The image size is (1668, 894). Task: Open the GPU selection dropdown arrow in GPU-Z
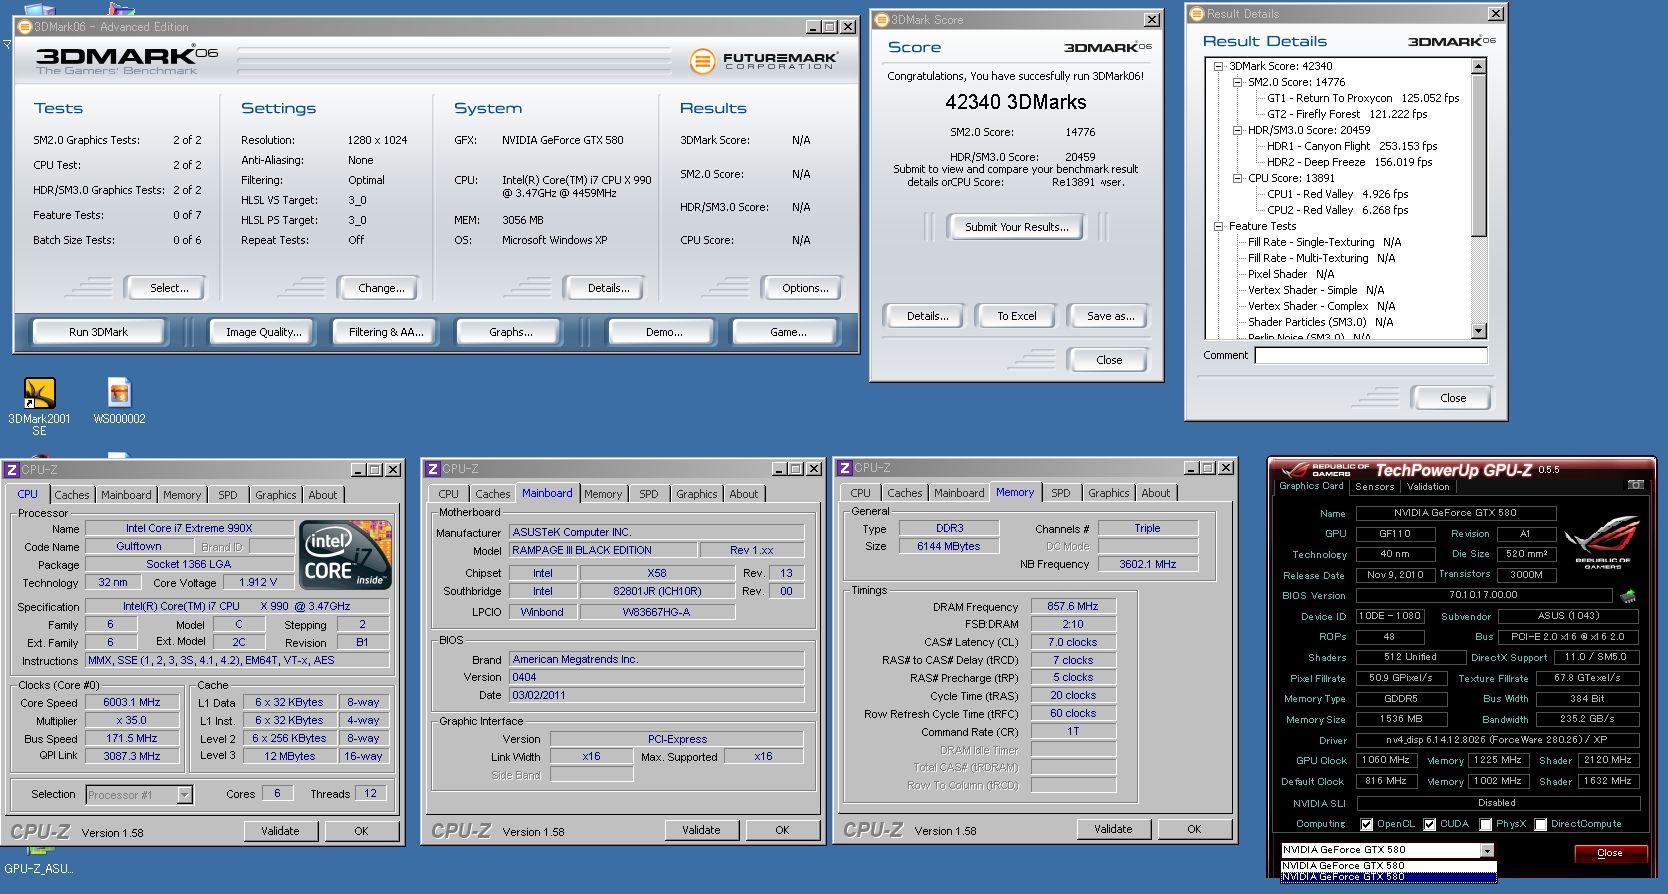point(1487,850)
